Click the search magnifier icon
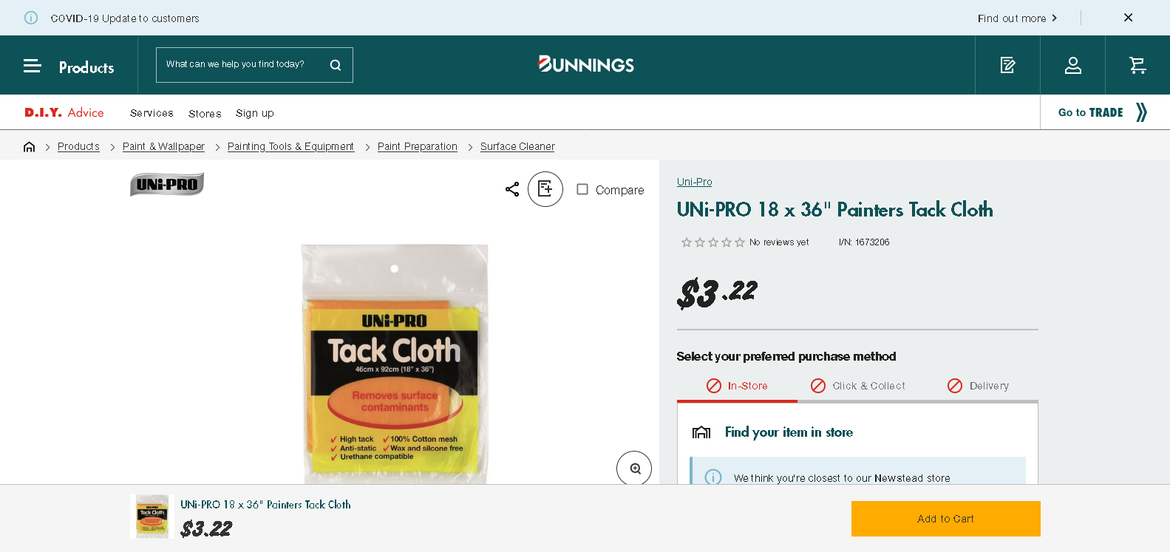The image size is (1170, 552). coord(335,65)
